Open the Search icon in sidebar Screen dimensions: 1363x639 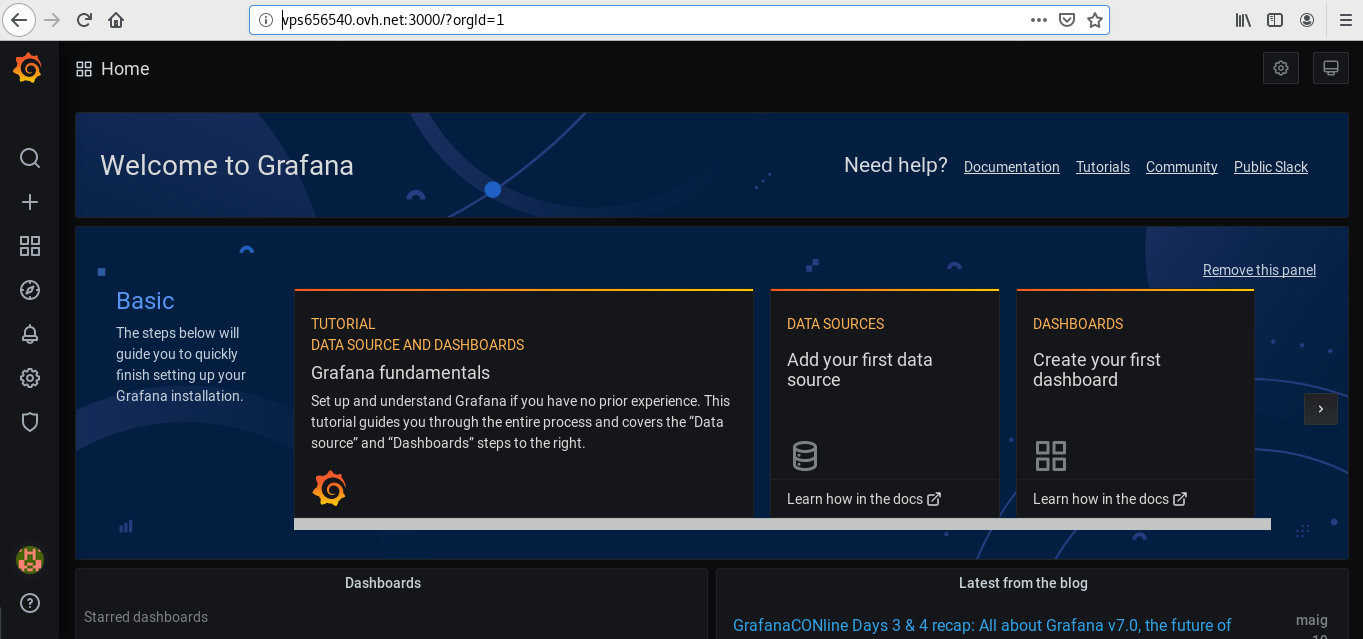[x=30, y=158]
